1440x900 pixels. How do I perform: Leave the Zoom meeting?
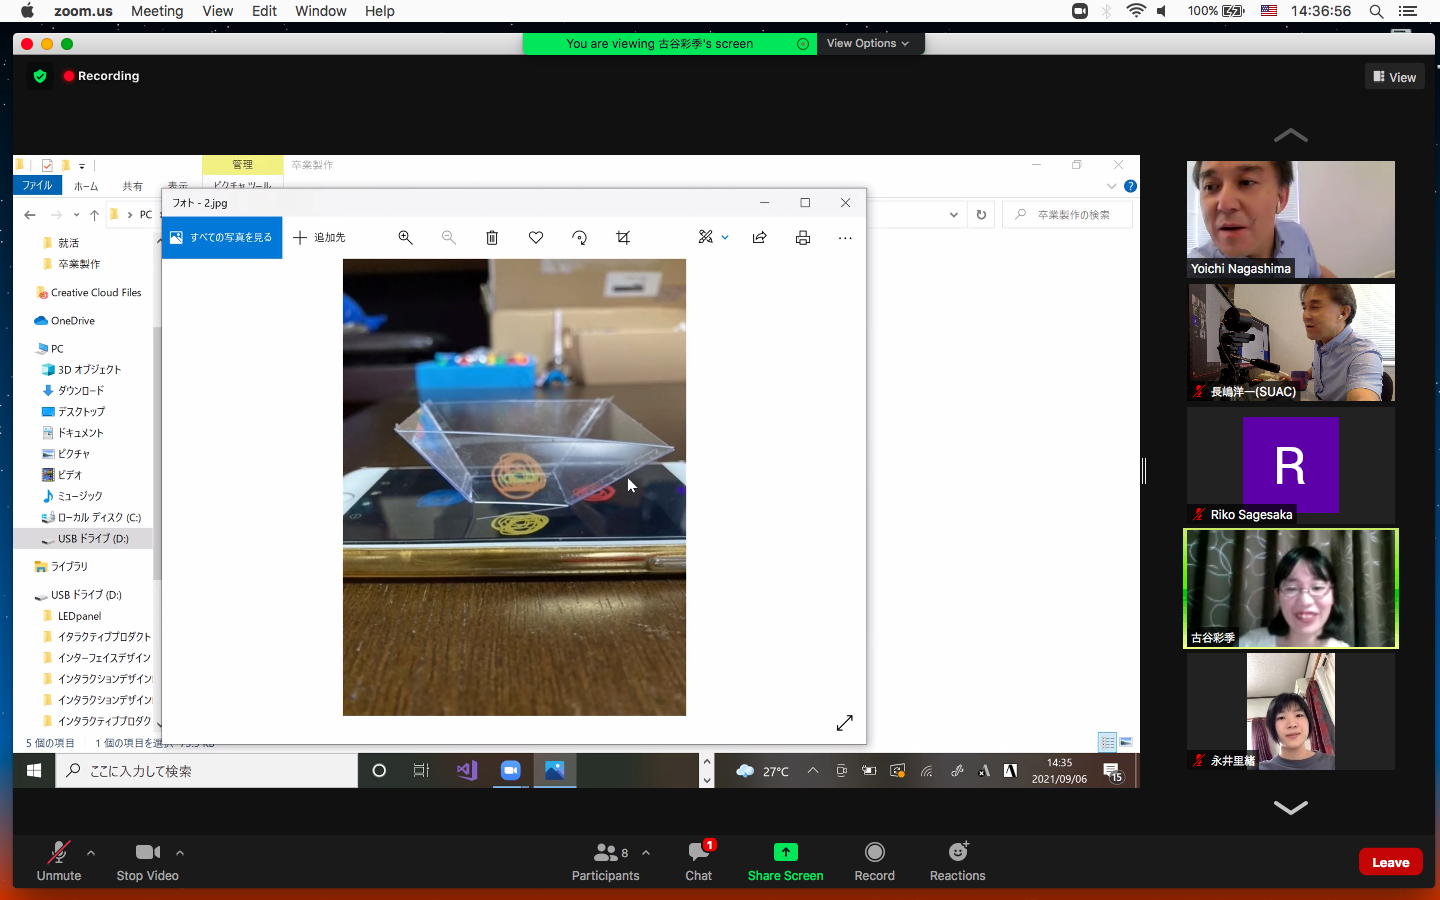[x=1390, y=862]
